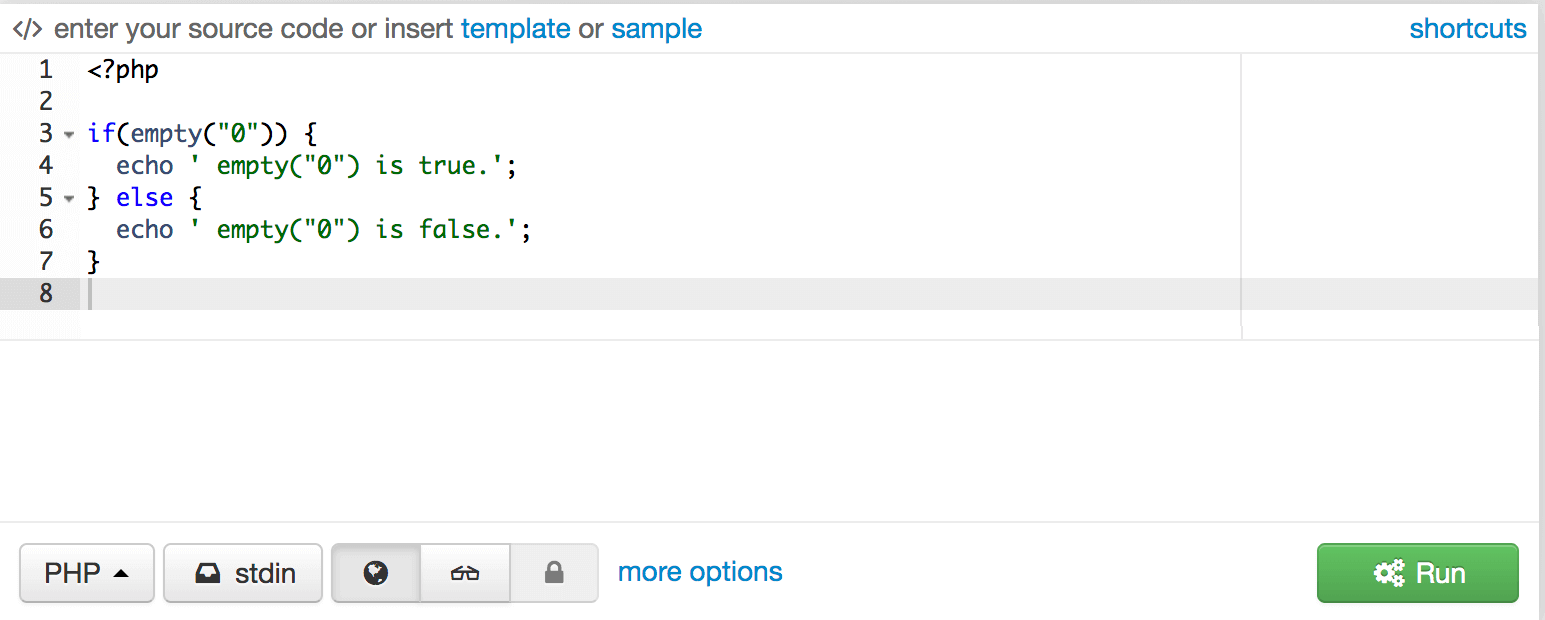Click the <?php opening tag on line 1

tap(123, 70)
